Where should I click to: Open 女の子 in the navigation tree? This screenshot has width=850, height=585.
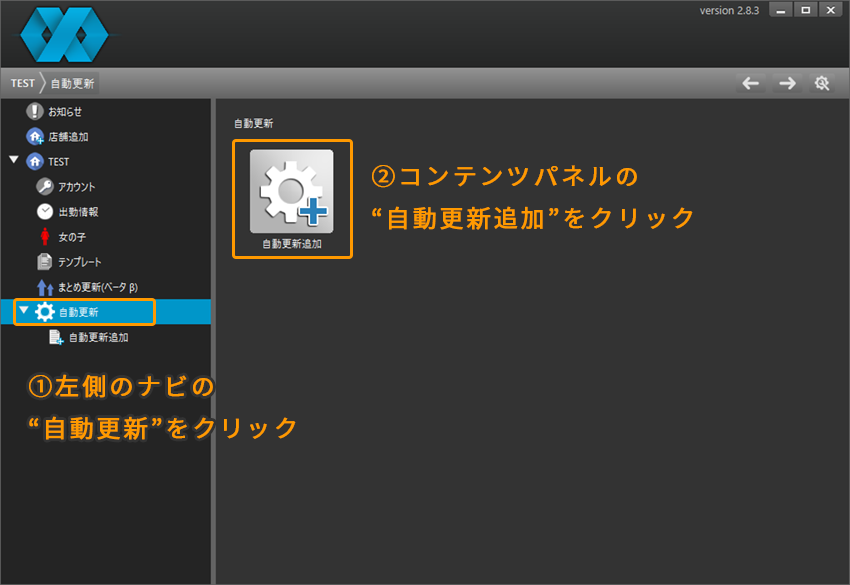72,237
